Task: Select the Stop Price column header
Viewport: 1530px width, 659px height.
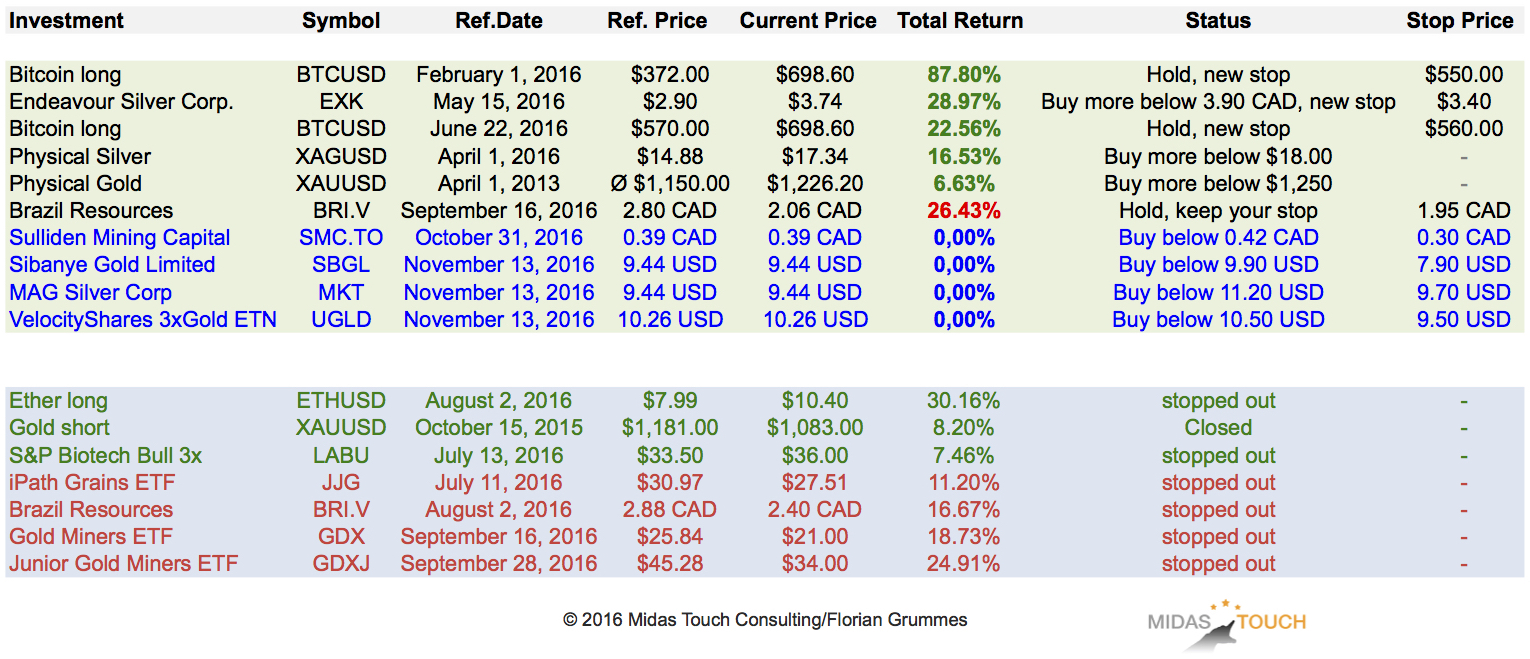Action: coord(1459,21)
